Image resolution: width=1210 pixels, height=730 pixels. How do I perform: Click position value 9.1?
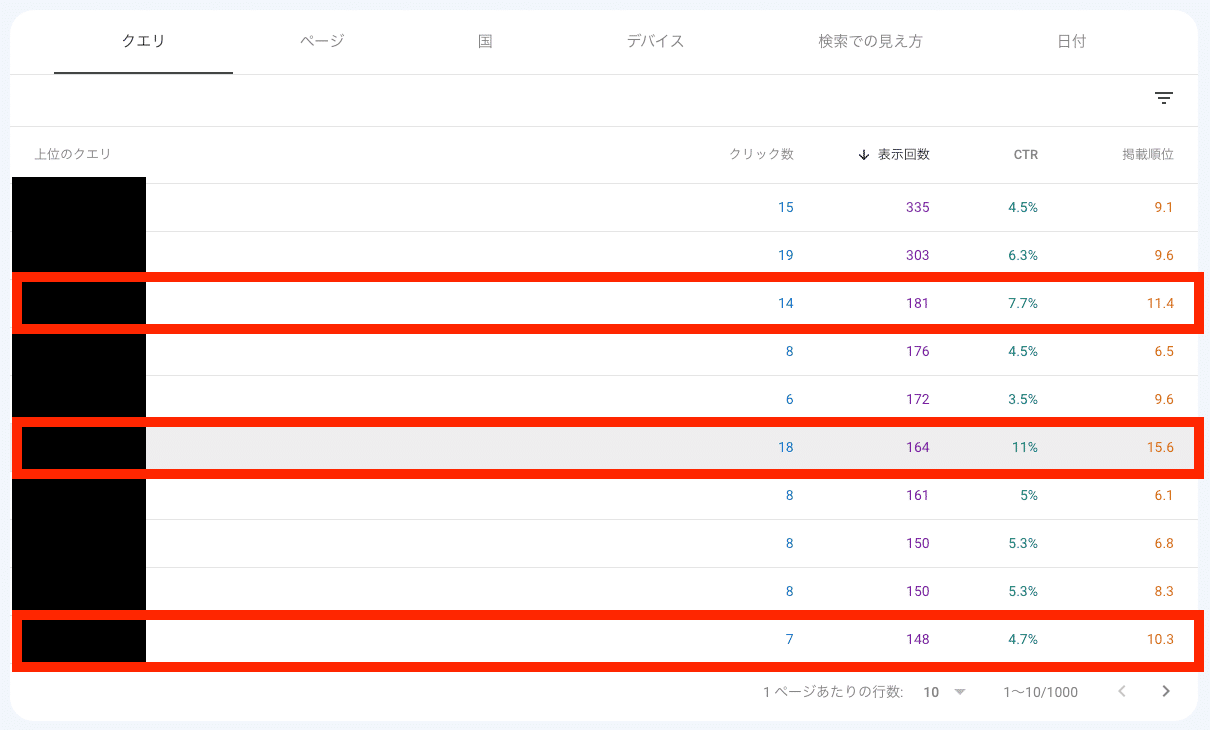coord(1164,207)
